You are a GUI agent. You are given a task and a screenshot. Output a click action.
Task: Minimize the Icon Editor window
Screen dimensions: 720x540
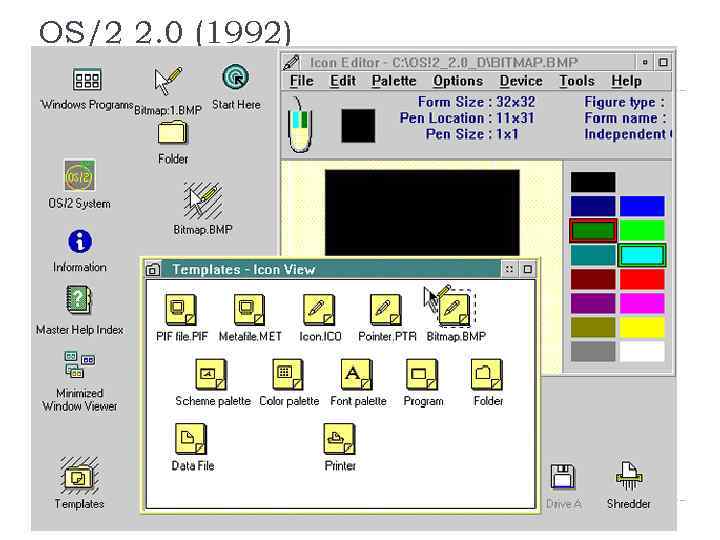point(645,62)
